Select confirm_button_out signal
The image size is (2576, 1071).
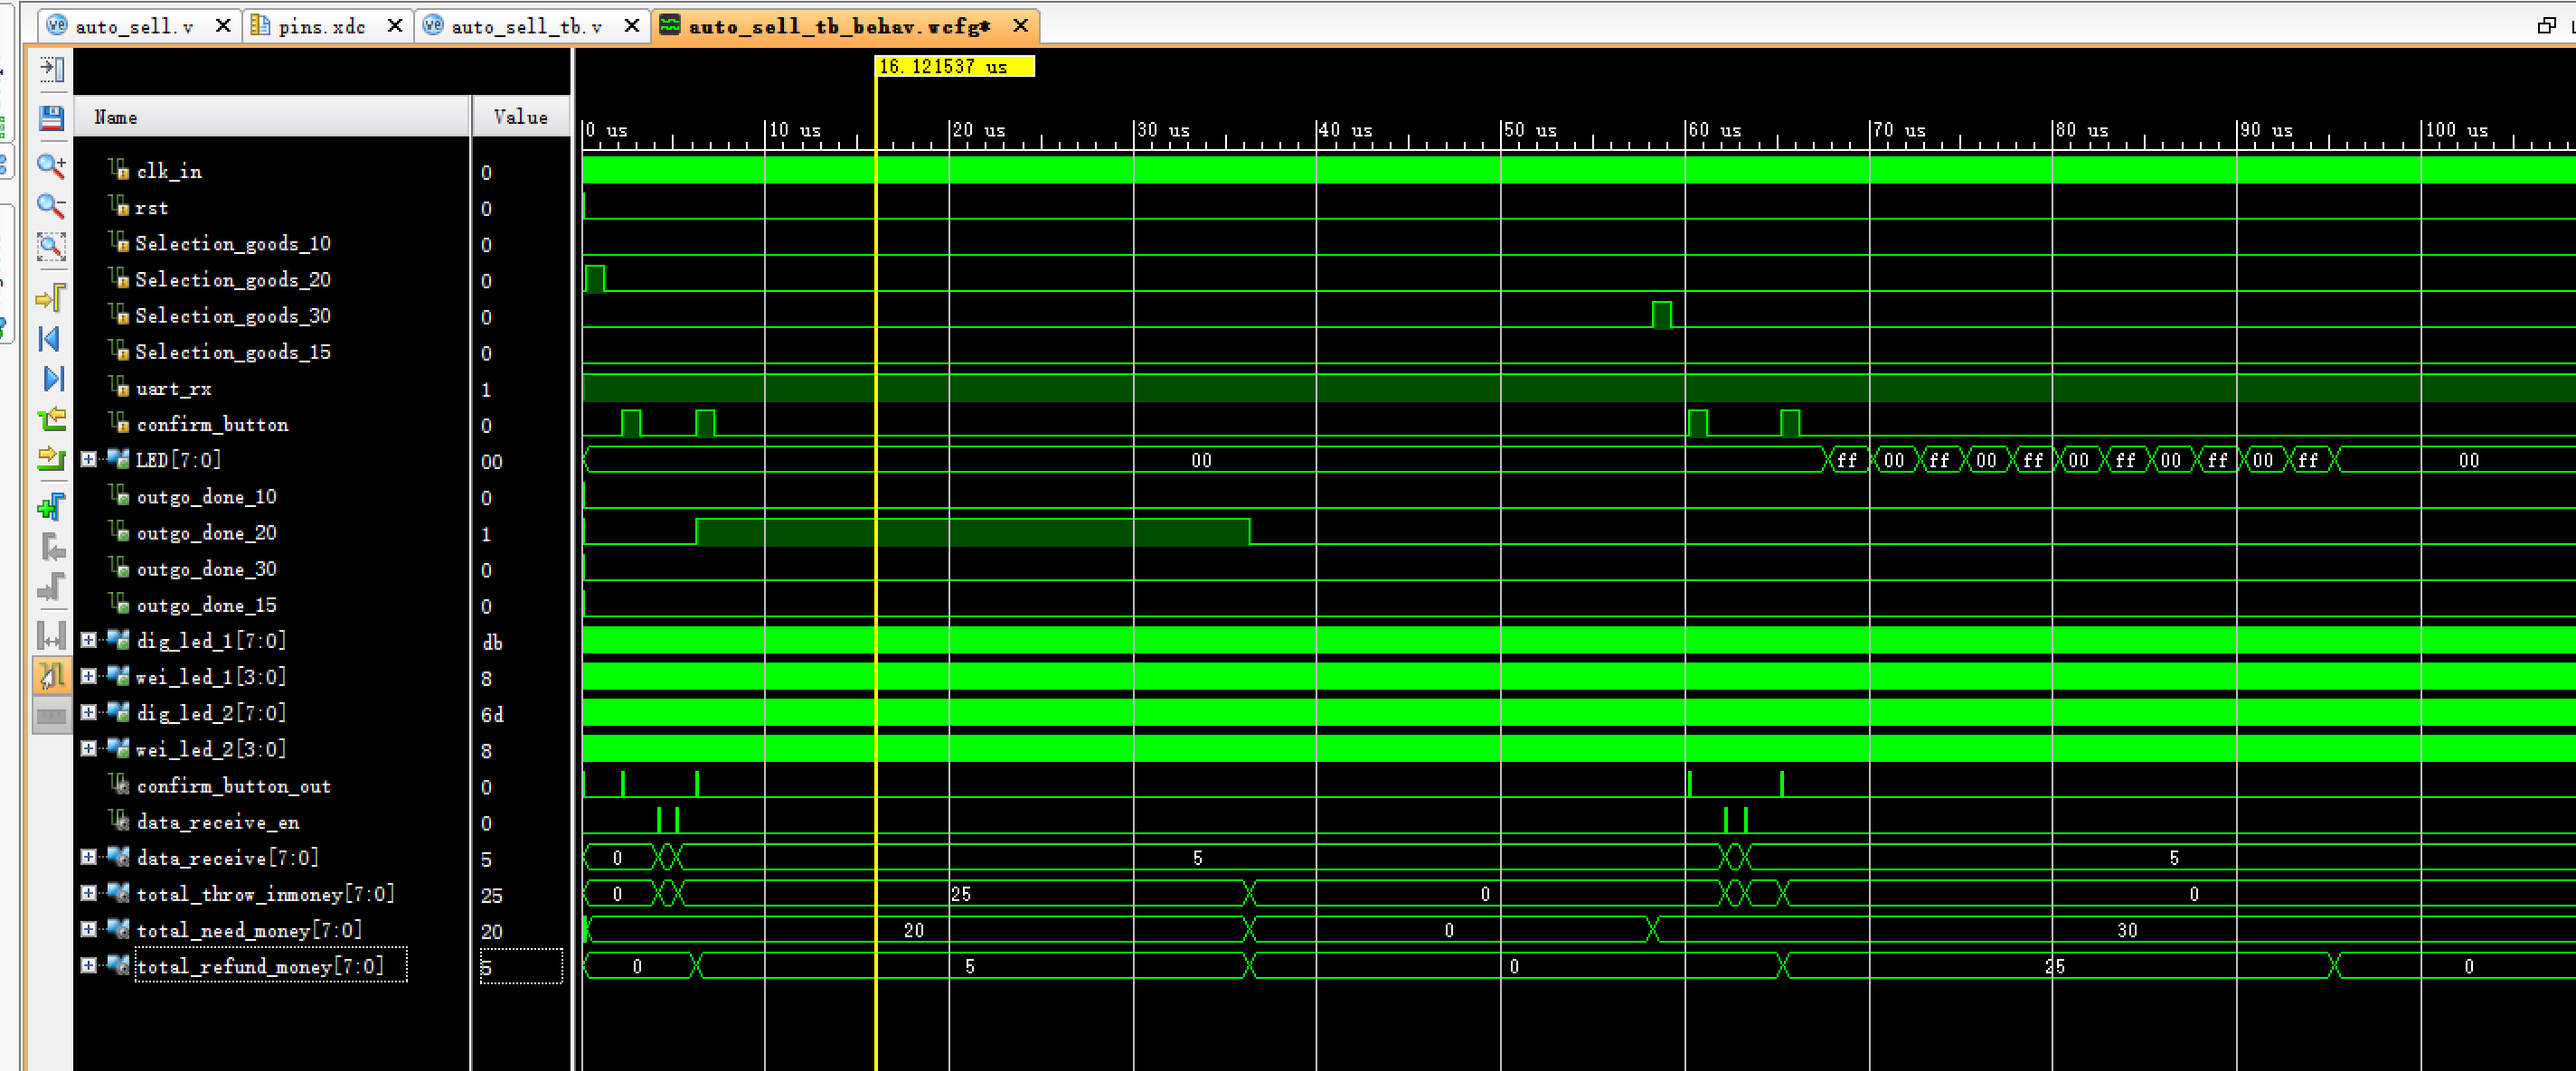[234, 786]
